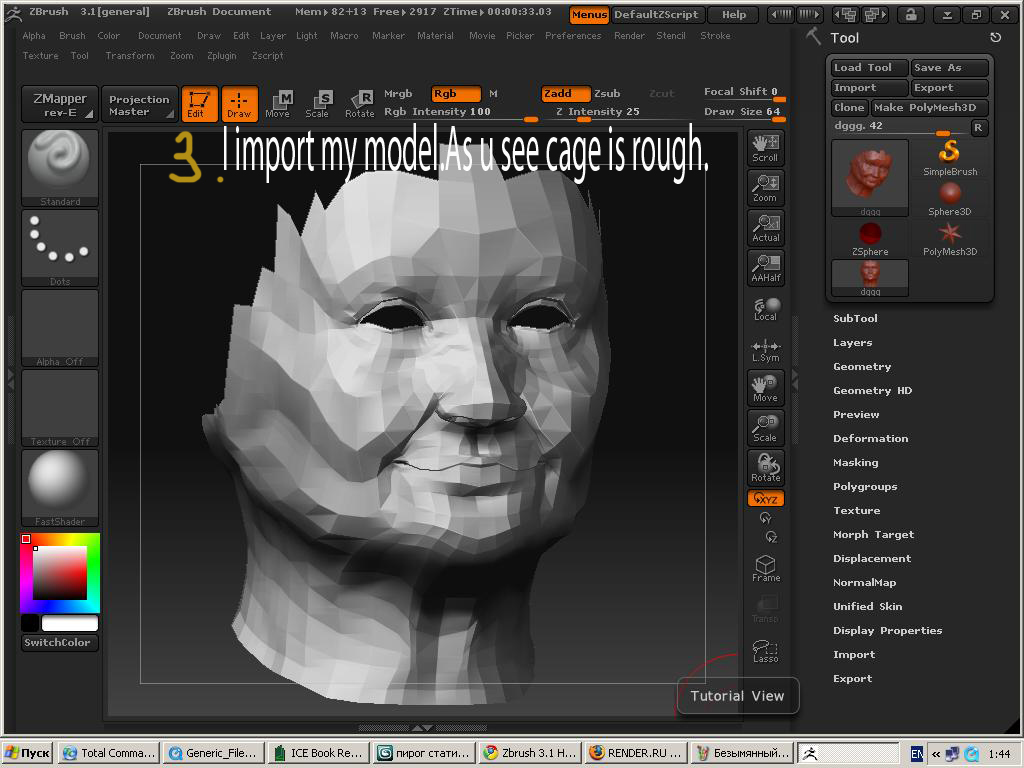The height and width of the screenshot is (768, 1024).
Task: Click the Scroll canvas icon
Action: pyautogui.click(x=765, y=148)
